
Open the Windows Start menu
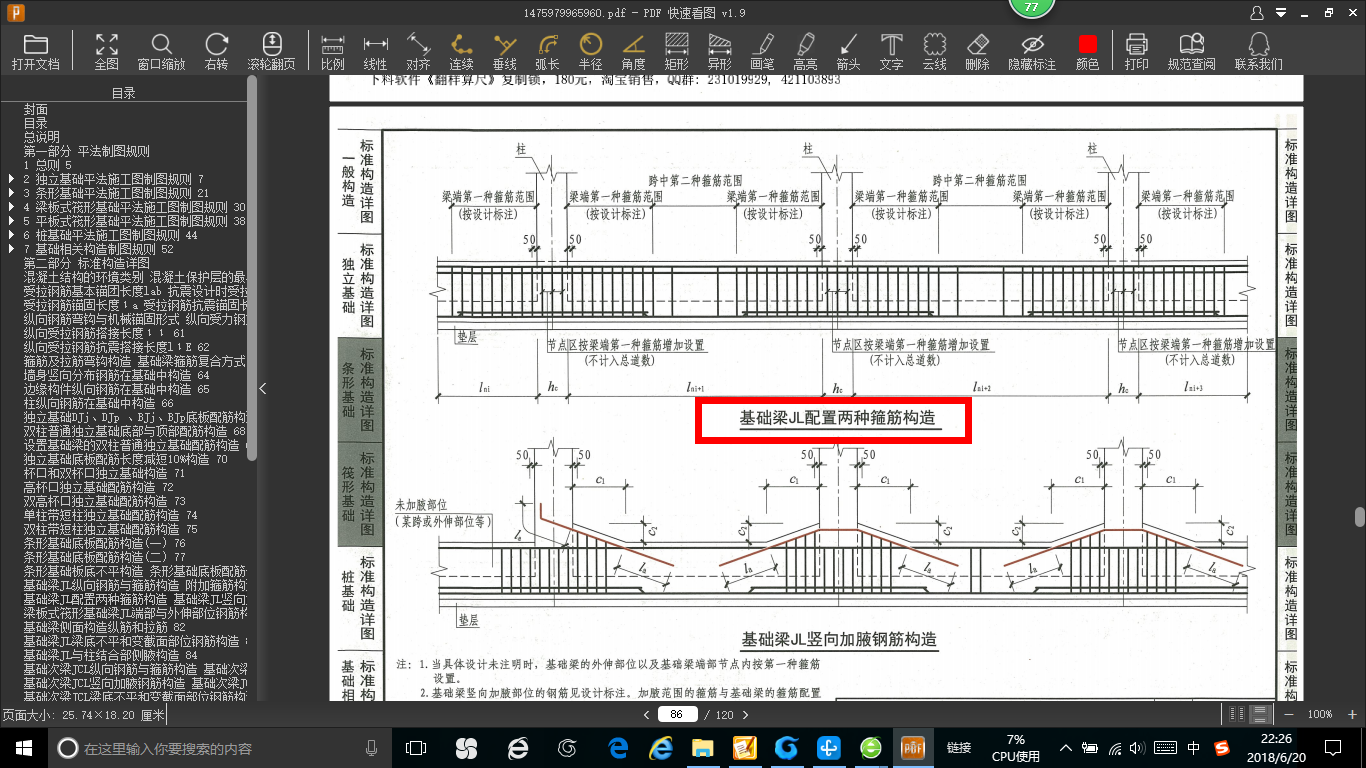[x=23, y=747]
